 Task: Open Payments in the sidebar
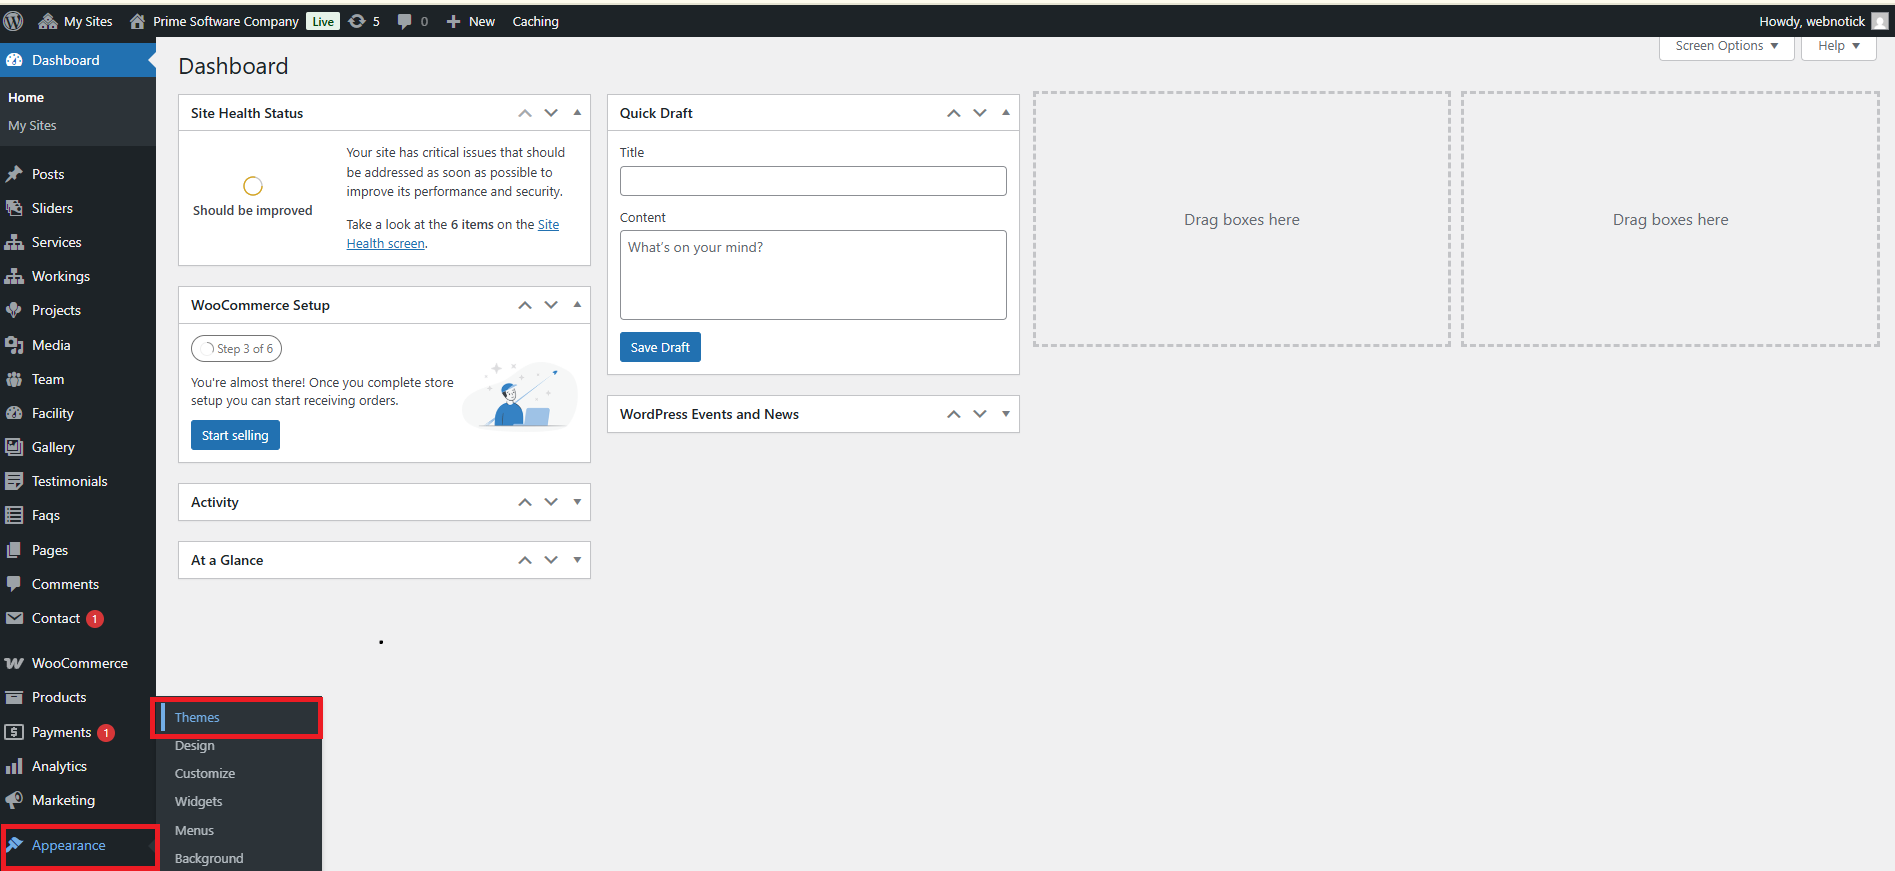tap(61, 732)
